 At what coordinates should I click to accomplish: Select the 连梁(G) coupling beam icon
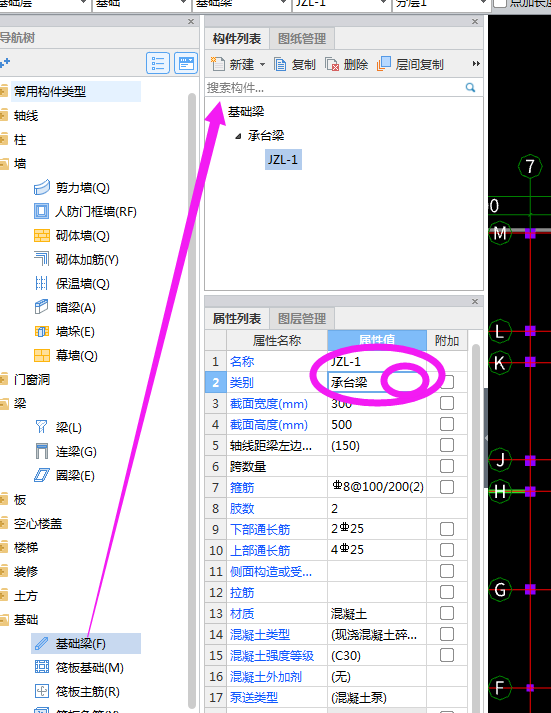tap(42, 452)
